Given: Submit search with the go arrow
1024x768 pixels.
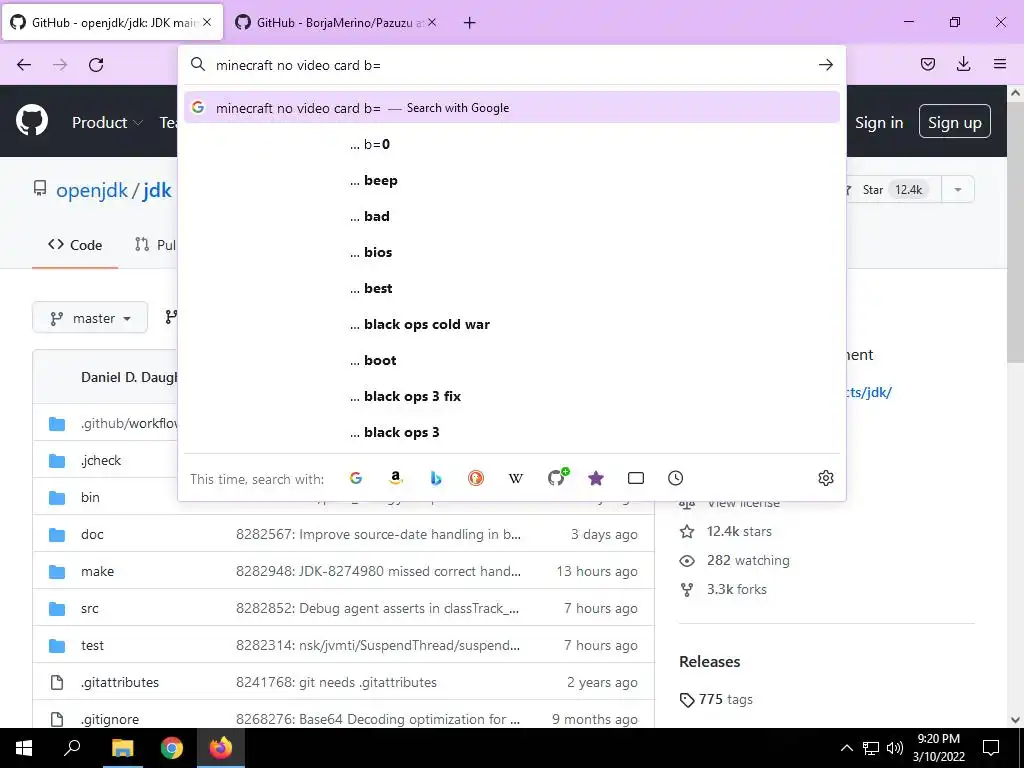Looking at the screenshot, I should [825, 65].
